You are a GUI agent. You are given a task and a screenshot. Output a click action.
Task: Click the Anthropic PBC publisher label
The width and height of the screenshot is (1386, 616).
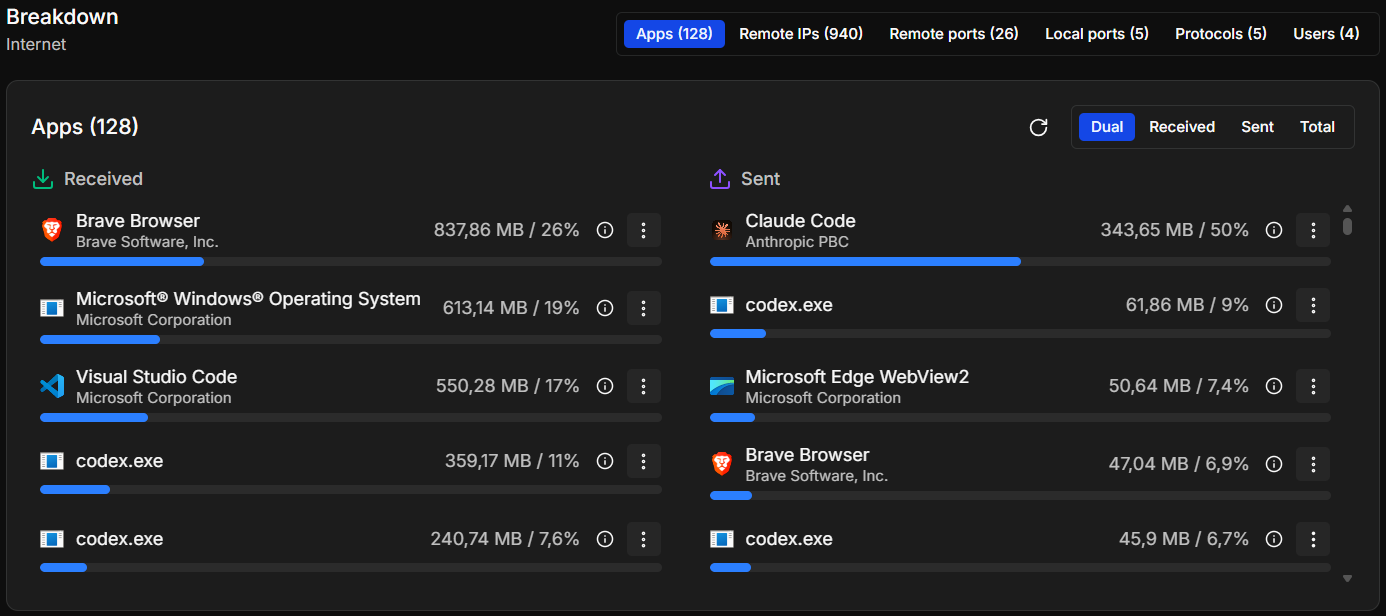(x=797, y=242)
